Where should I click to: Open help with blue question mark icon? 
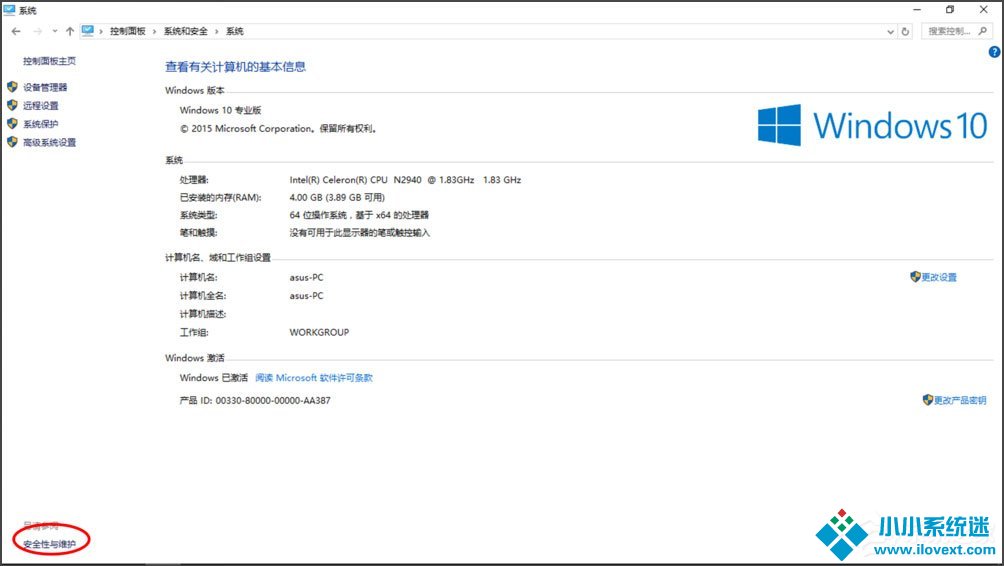[x=994, y=52]
